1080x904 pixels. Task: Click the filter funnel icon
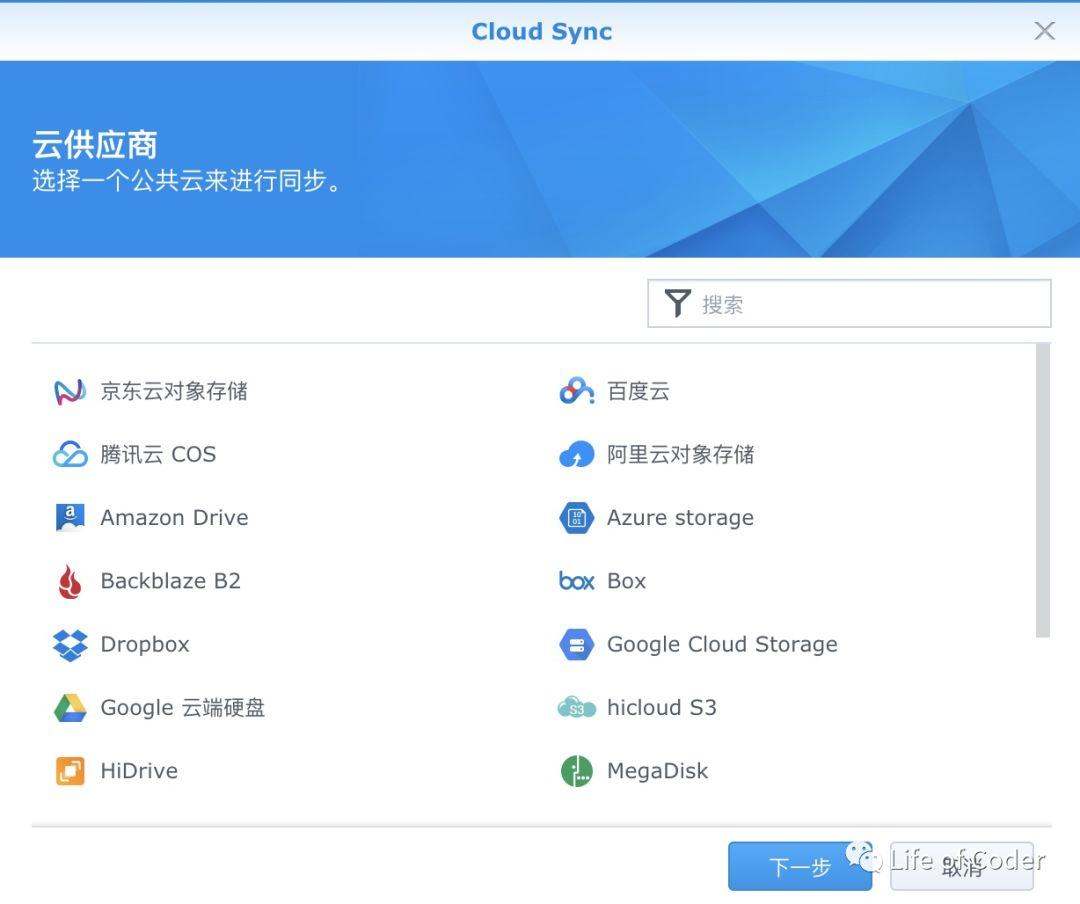pyautogui.click(x=678, y=304)
